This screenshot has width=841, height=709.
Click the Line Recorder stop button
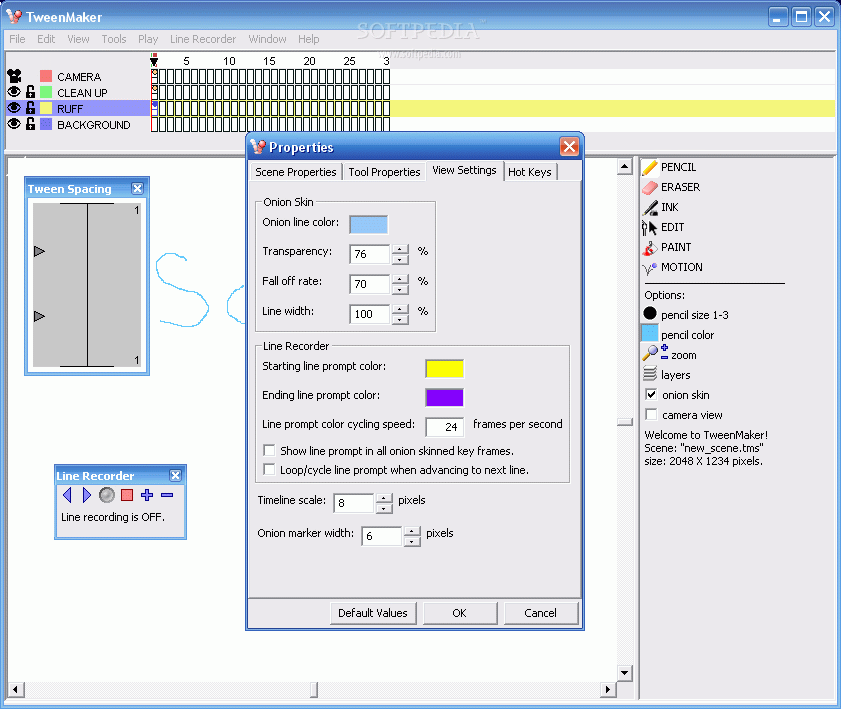click(x=127, y=495)
